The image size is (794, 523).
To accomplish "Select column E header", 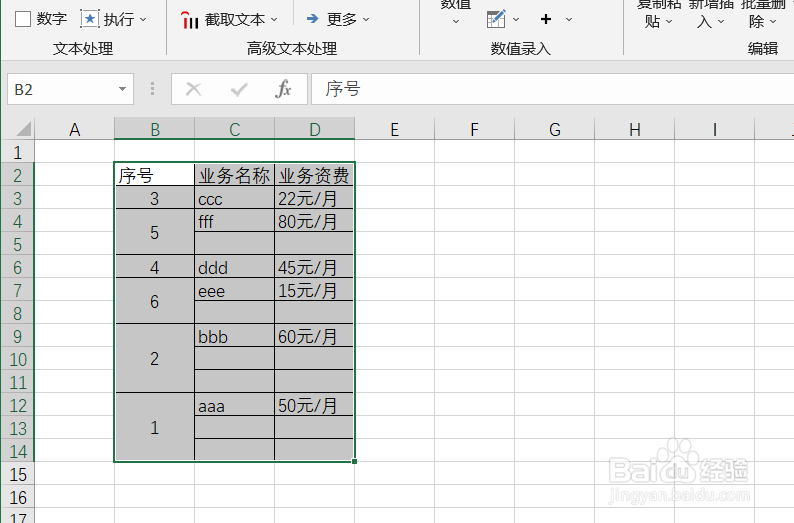I will click(x=394, y=129).
